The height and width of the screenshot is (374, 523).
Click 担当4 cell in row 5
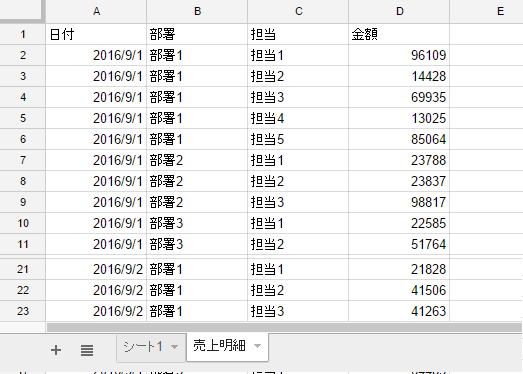298,118
